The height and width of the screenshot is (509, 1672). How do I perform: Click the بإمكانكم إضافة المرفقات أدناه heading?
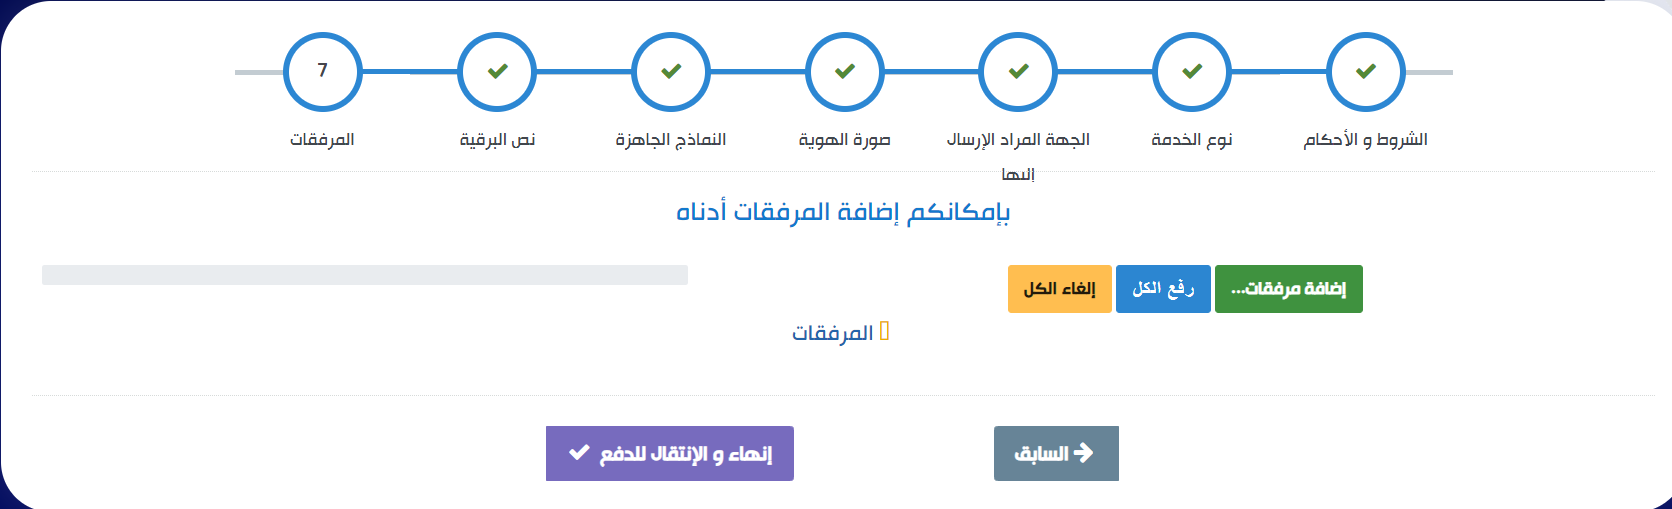[843, 212]
